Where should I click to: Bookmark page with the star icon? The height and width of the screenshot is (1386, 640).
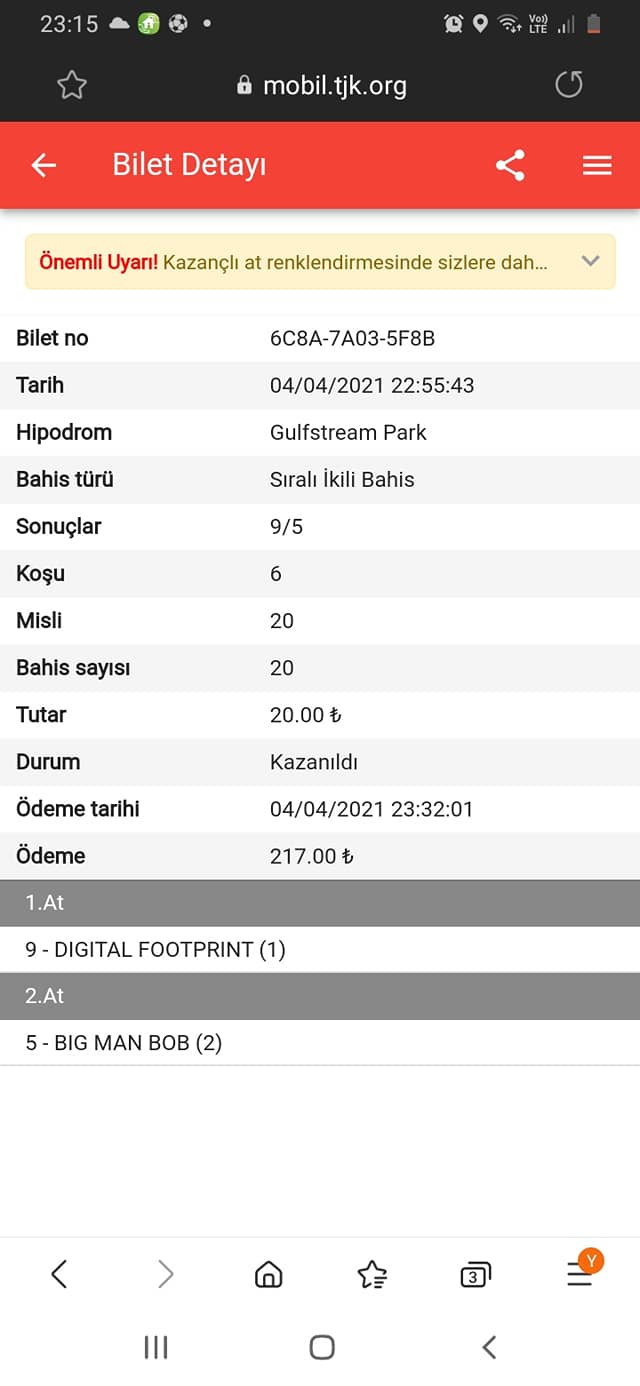[72, 85]
